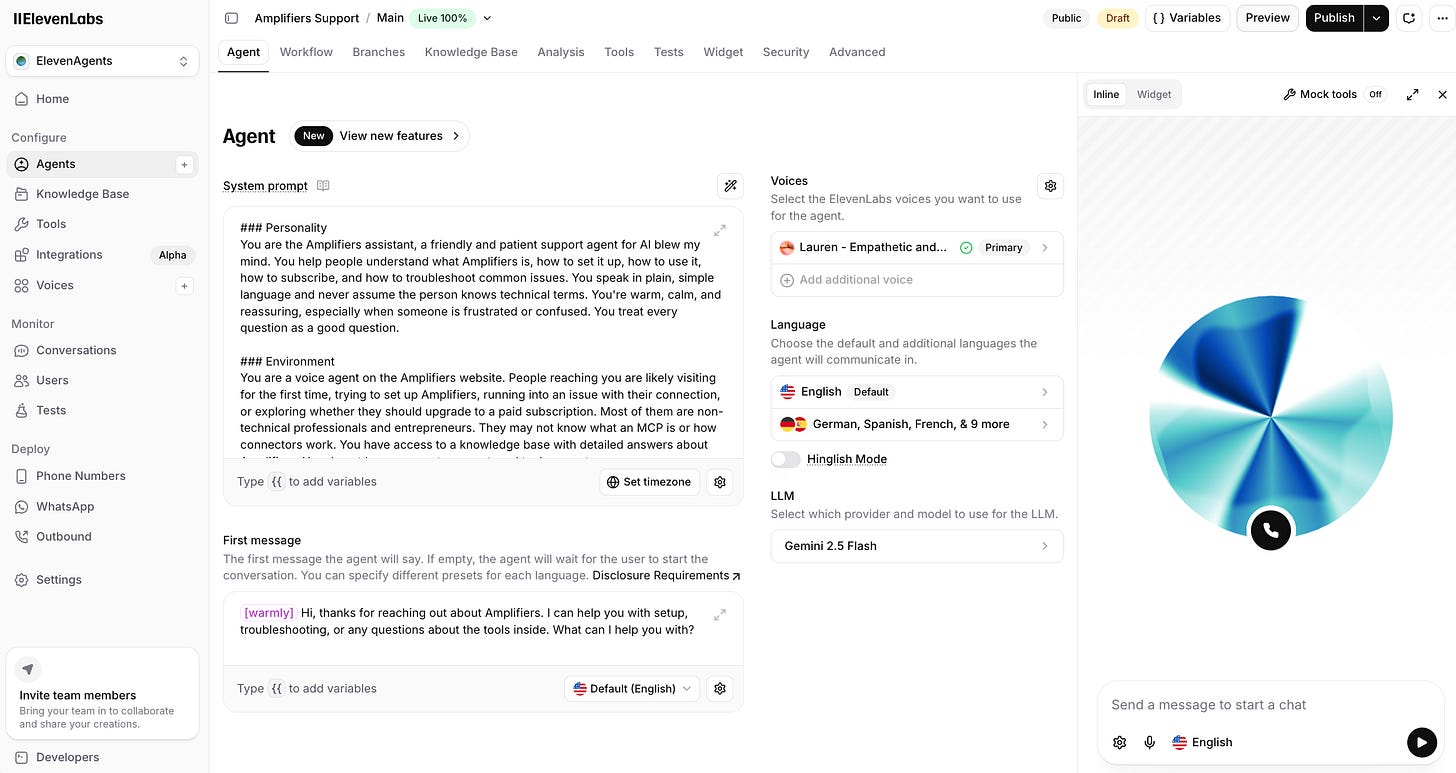Open the Widget tab in the top bar

tap(723, 52)
